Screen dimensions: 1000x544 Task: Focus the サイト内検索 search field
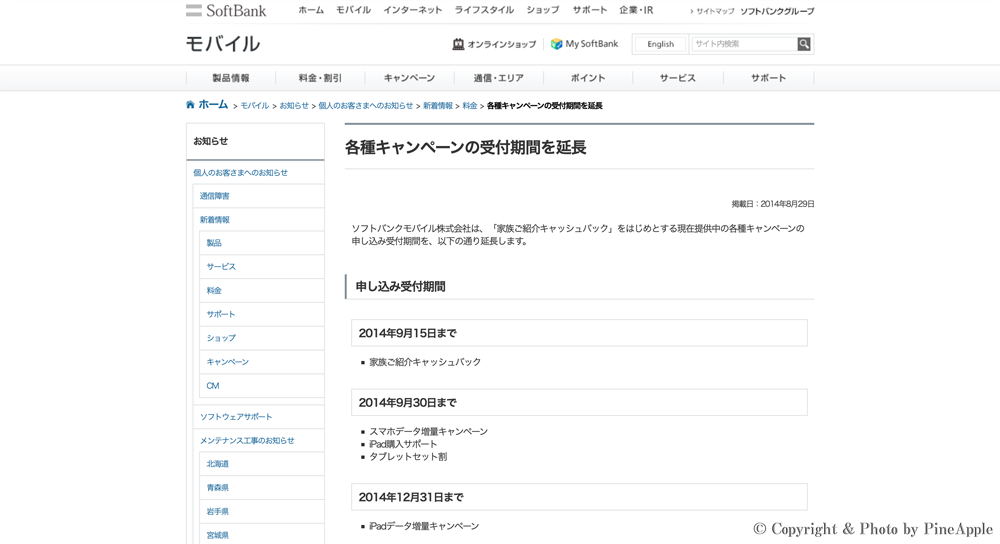[743, 44]
